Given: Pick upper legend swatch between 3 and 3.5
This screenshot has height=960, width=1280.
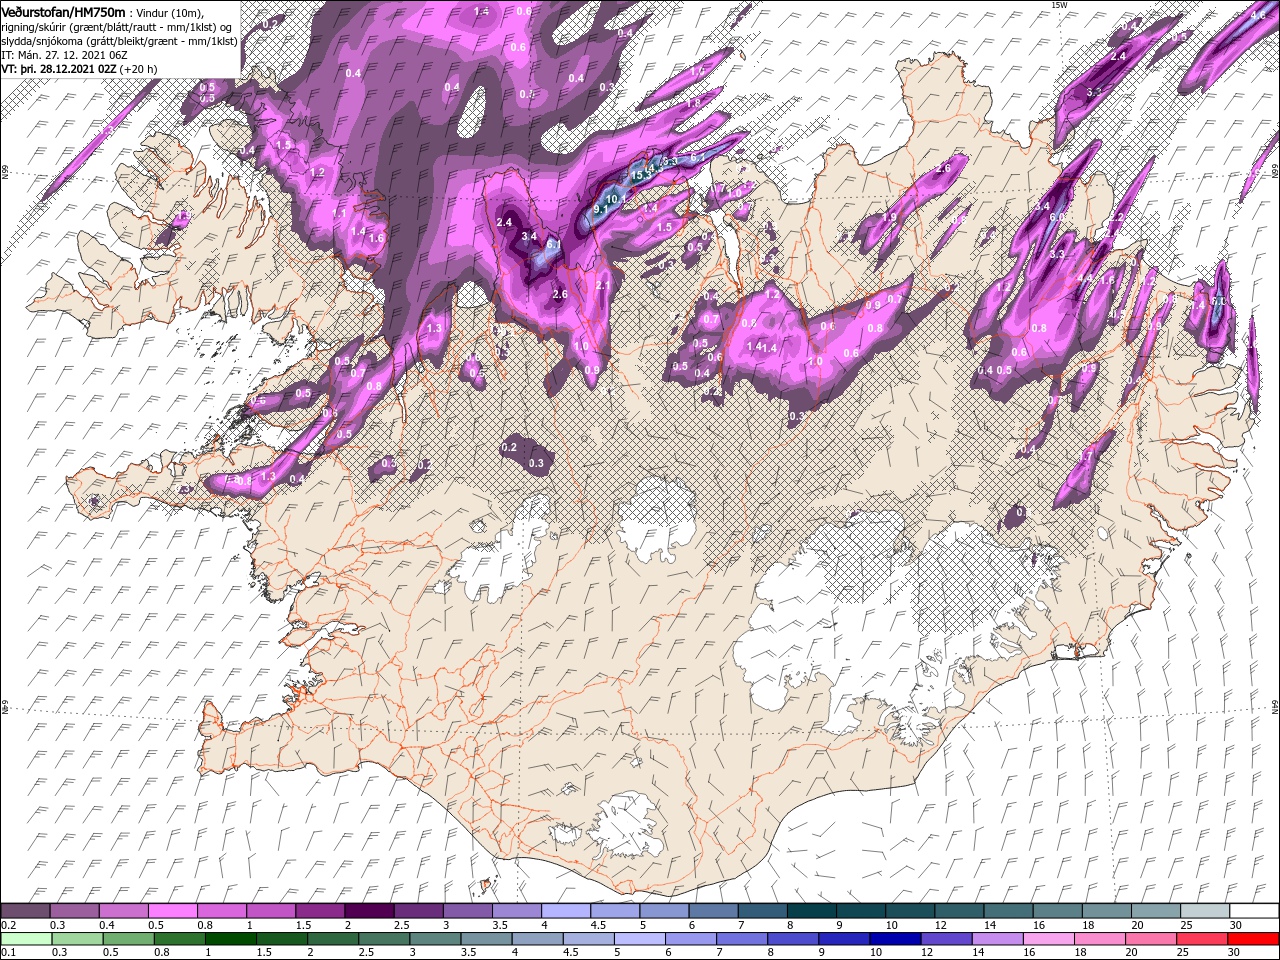Looking at the screenshot, I should (467, 911).
